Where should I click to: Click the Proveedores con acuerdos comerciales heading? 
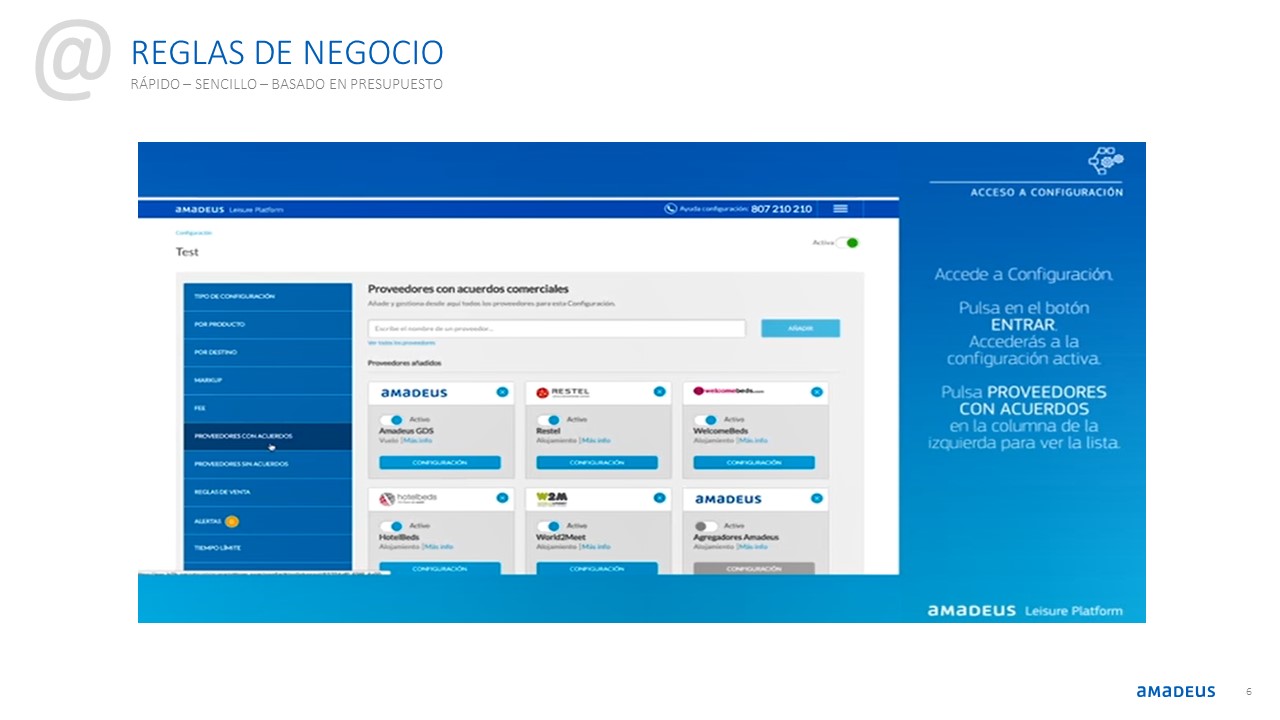coord(468,289)
